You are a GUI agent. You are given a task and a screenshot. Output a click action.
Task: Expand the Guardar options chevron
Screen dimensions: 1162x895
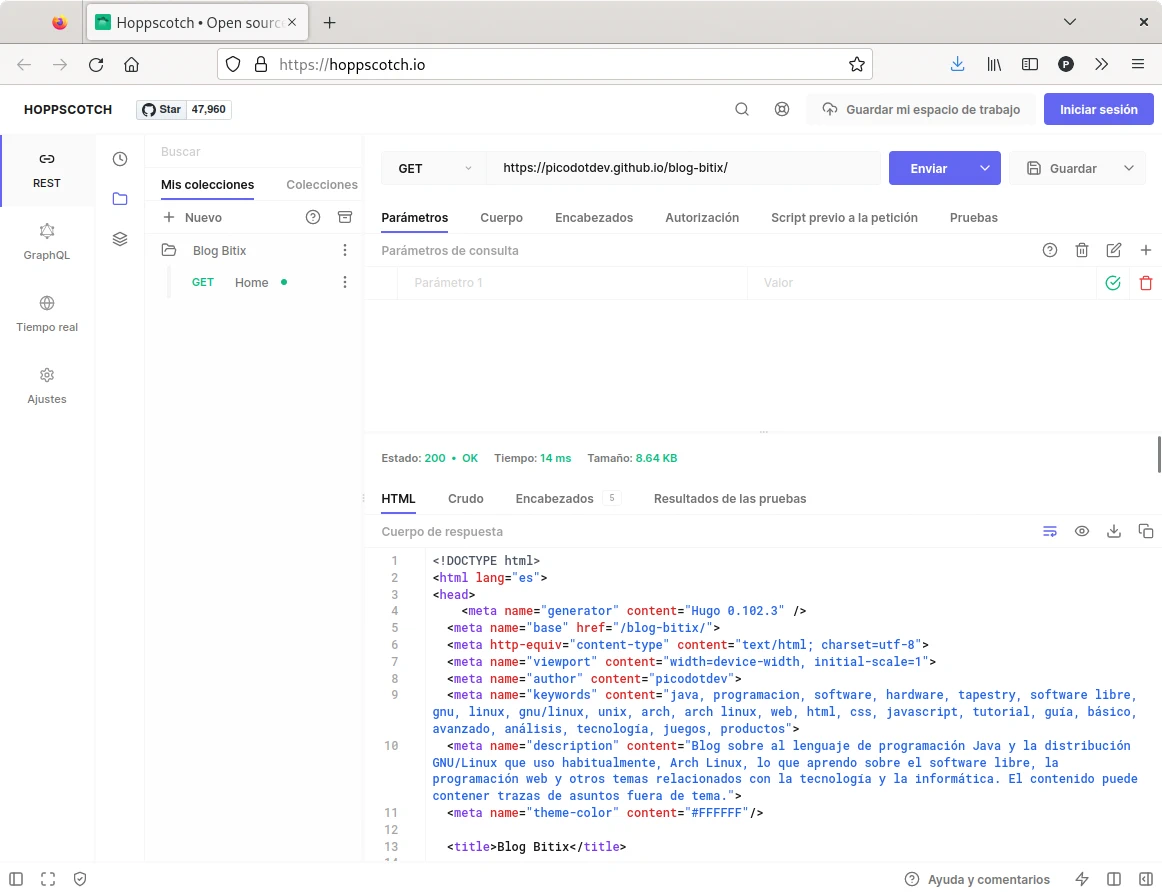pyautogui.click(x=1129, y=169)
